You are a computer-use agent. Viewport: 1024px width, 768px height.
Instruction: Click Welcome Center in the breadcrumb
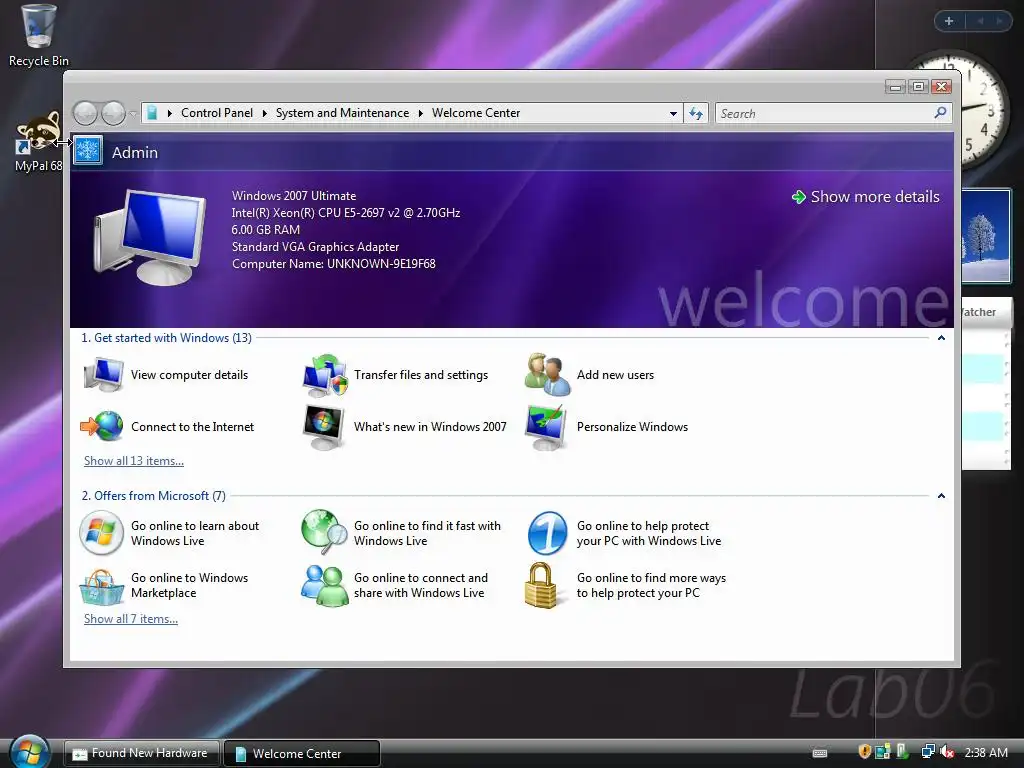[x=476, y=113]
